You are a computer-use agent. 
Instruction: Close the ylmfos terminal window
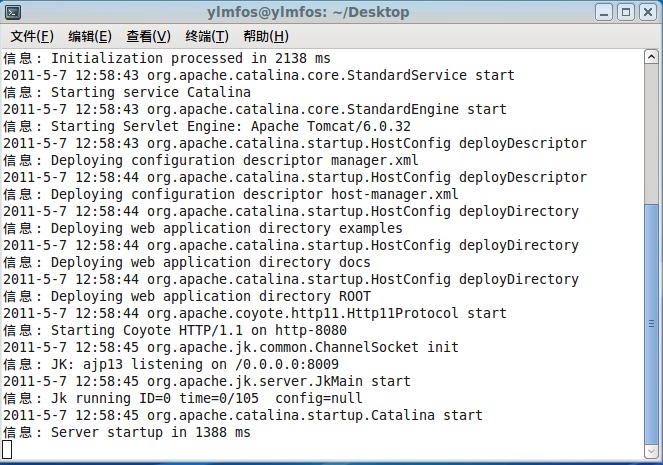(x=647, y=12)
